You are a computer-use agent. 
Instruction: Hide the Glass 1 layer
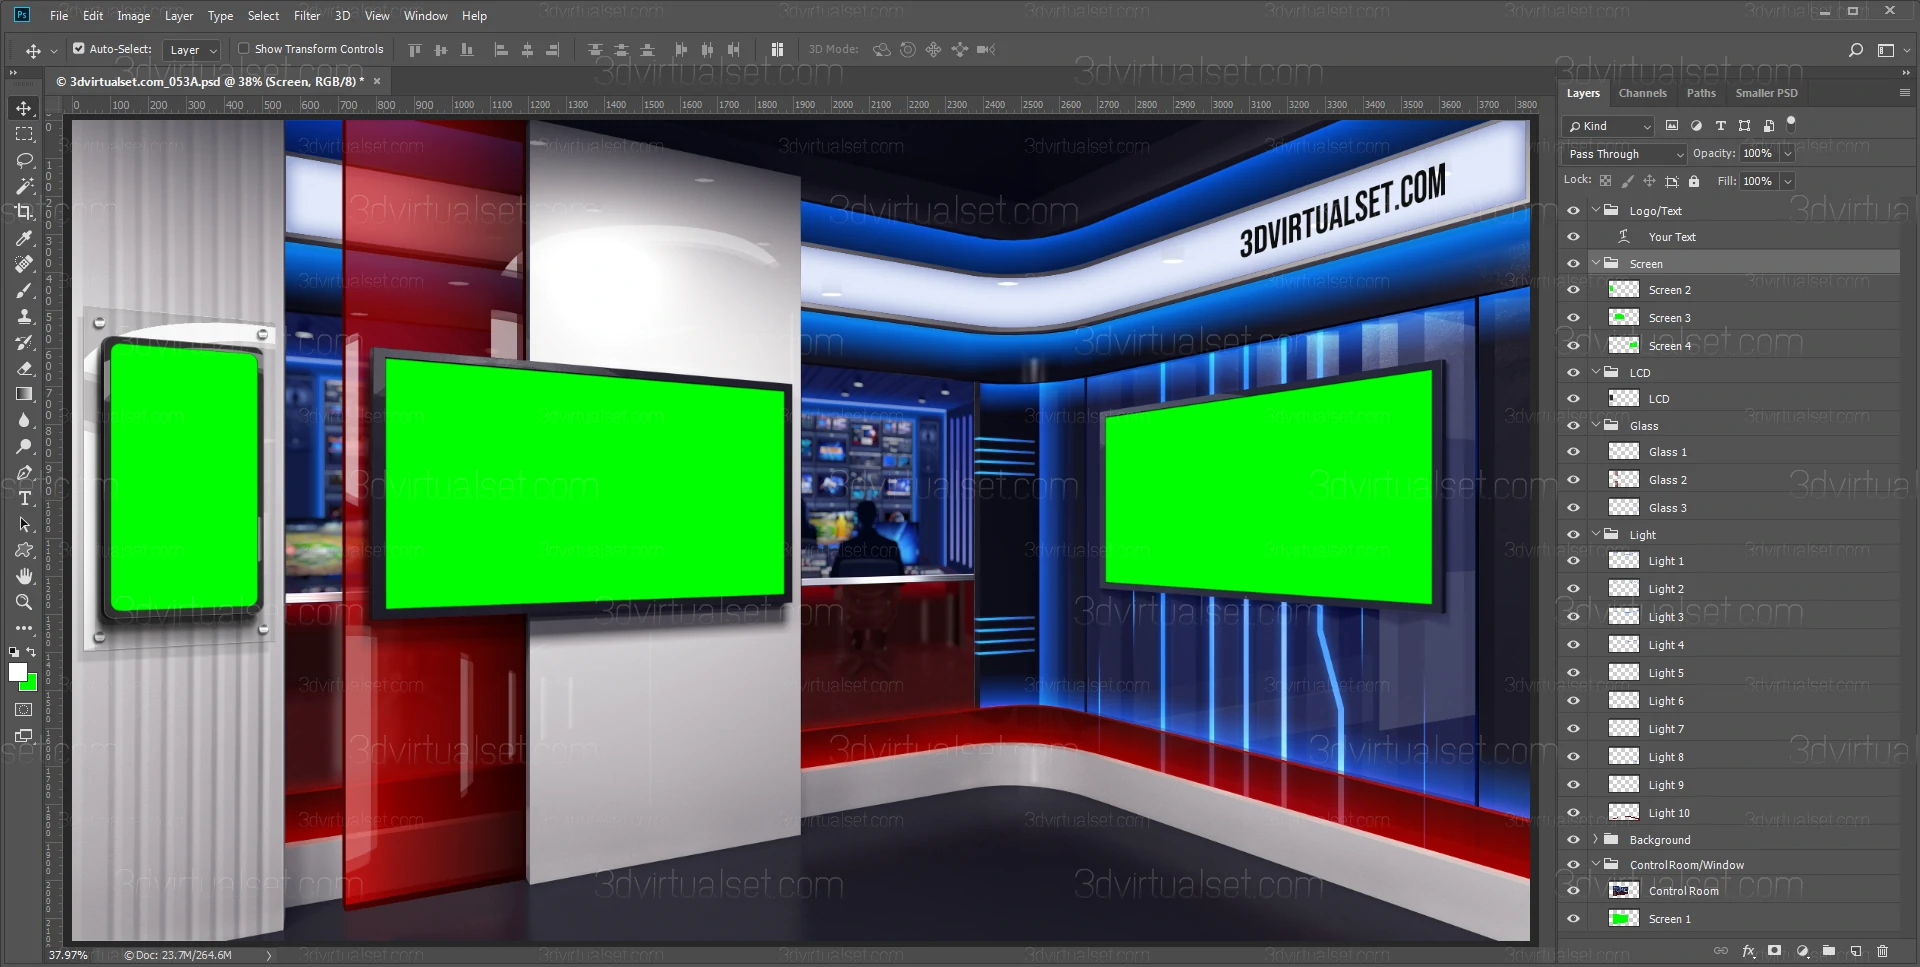tap(1573, 452)
